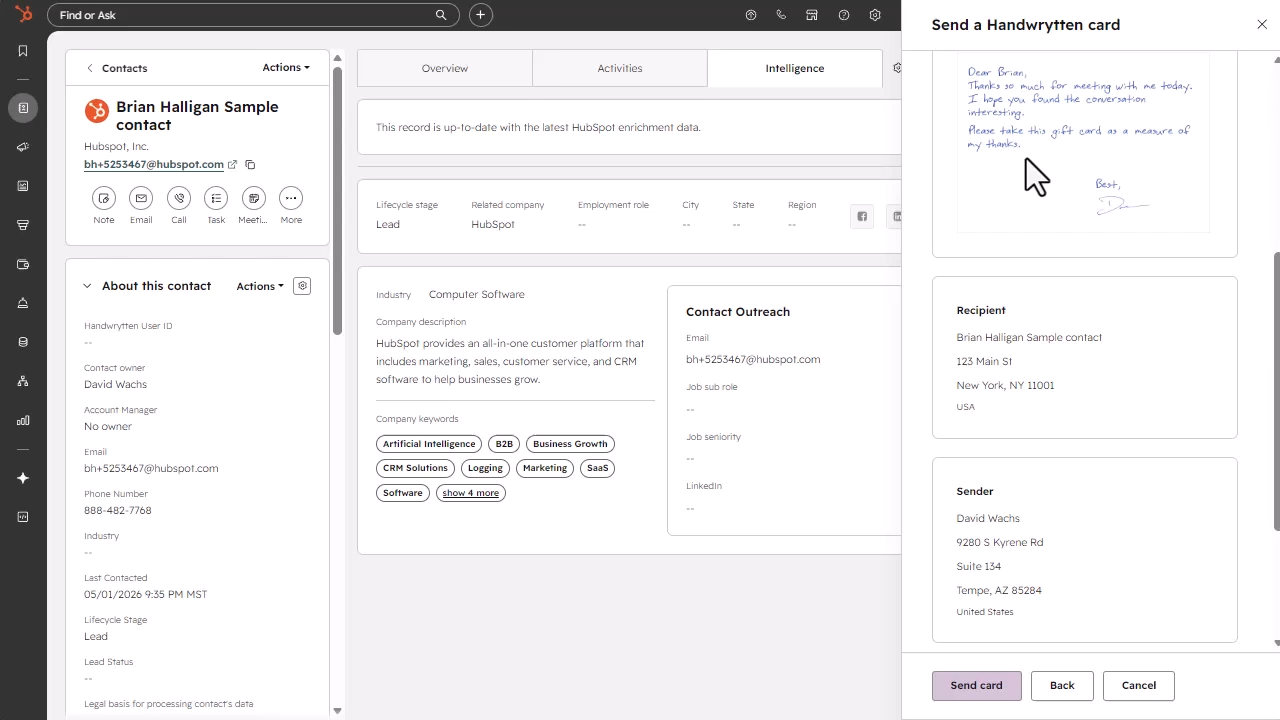Viewport: 1280px width, 720px height.
Task: Open the Marketing megaphone sidebar icon
Action: (23, 147)
